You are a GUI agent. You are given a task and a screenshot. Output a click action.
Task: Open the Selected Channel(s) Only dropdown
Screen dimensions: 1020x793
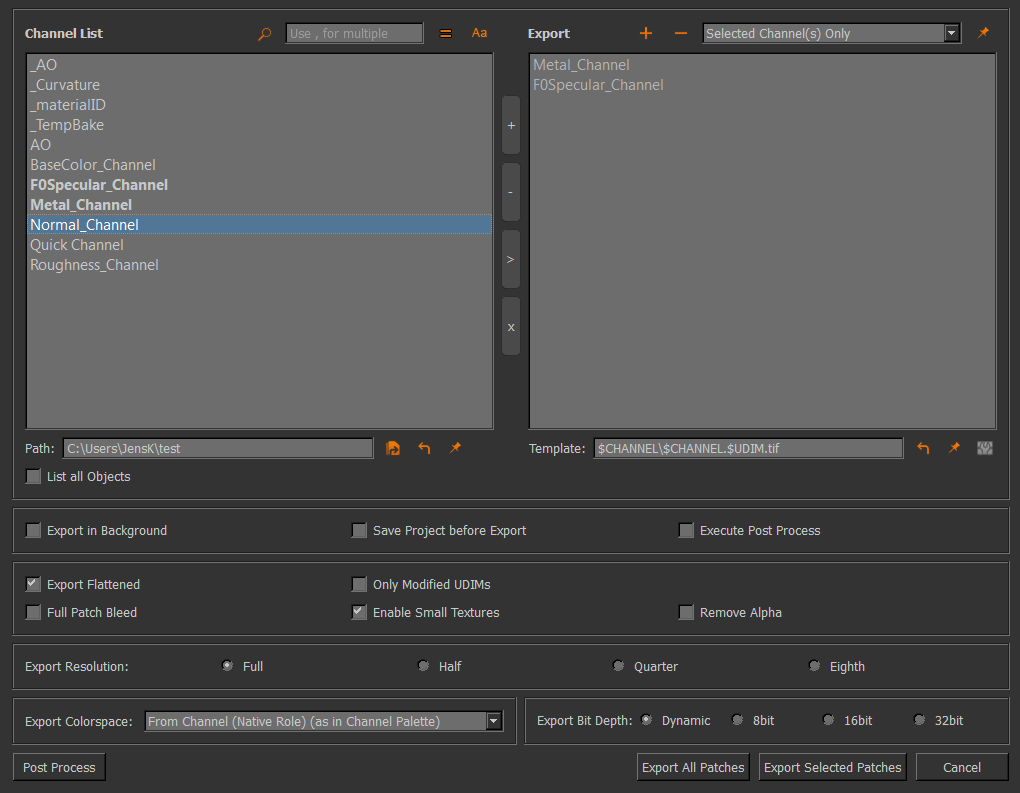831,34
